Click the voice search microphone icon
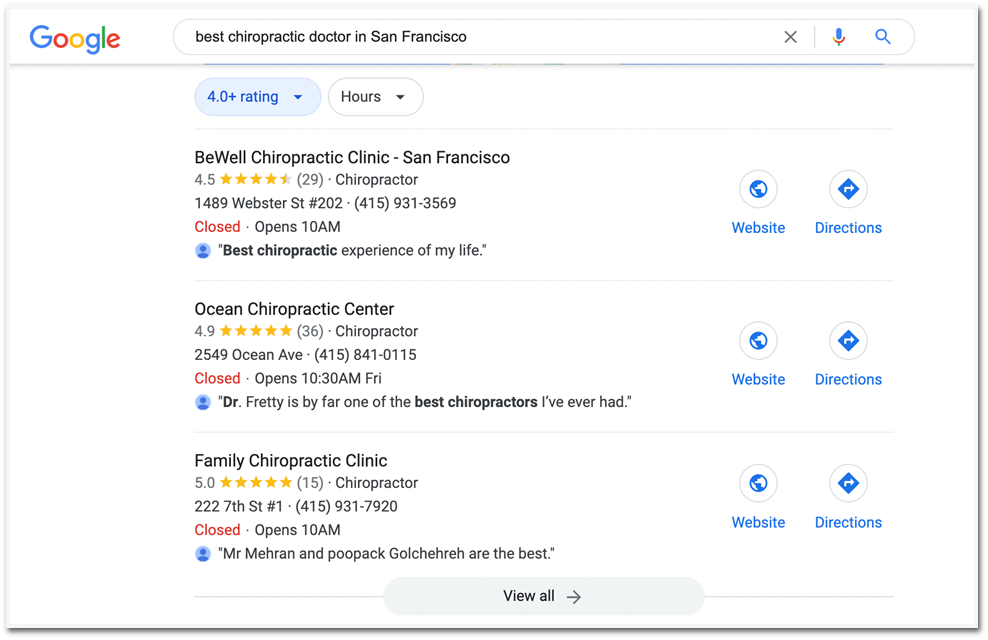 tap(838, 36)
